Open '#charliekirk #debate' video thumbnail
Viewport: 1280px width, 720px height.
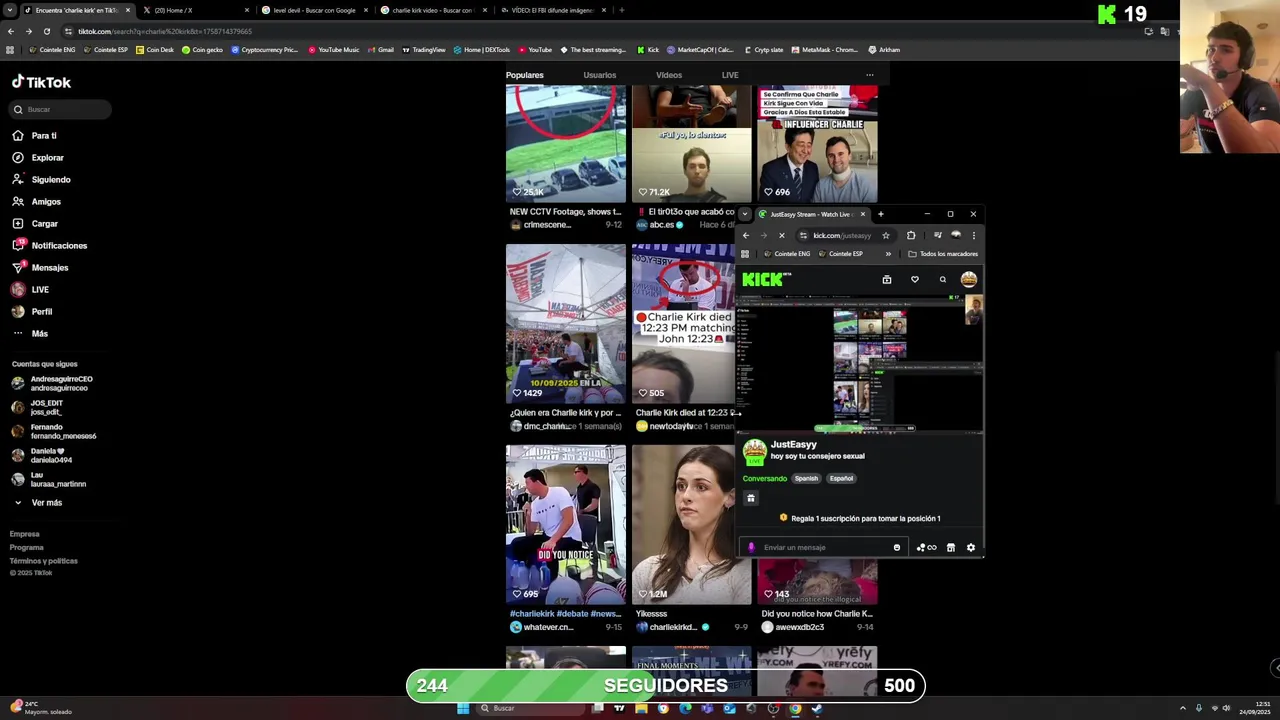point(566,525)
